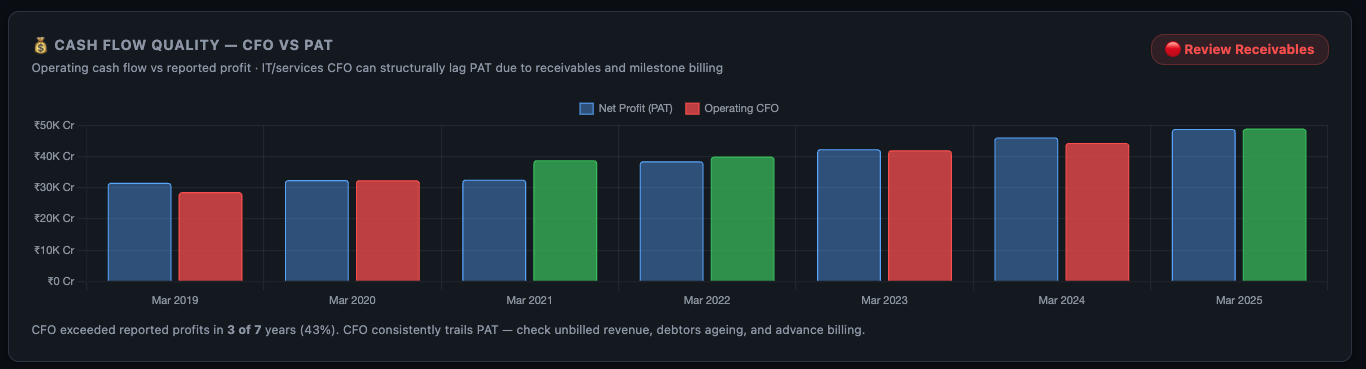Viewport: 1366px width, 369px height.
Task: Click the money bag icon in title
Action: [x=40, y=46]
